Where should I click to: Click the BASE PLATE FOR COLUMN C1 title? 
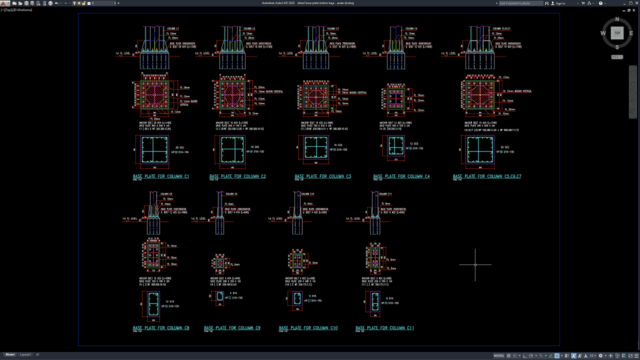point(161,176)
